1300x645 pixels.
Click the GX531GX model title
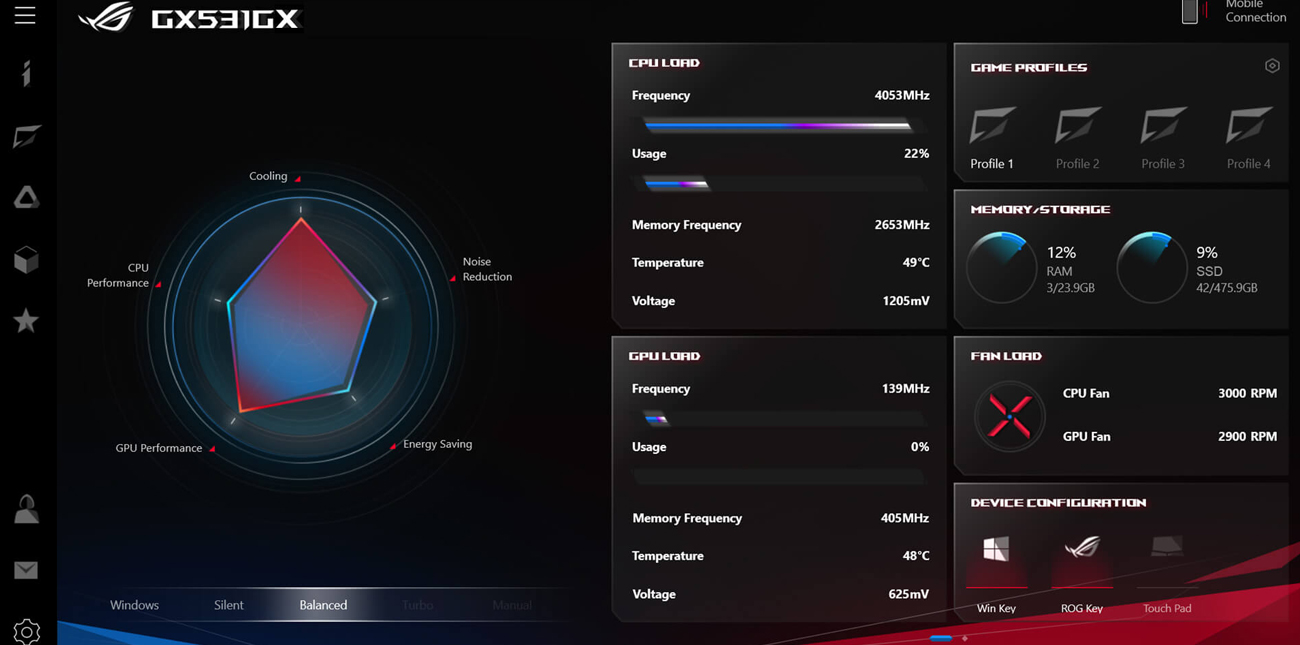pyautogui.click(x=225, y=19)
